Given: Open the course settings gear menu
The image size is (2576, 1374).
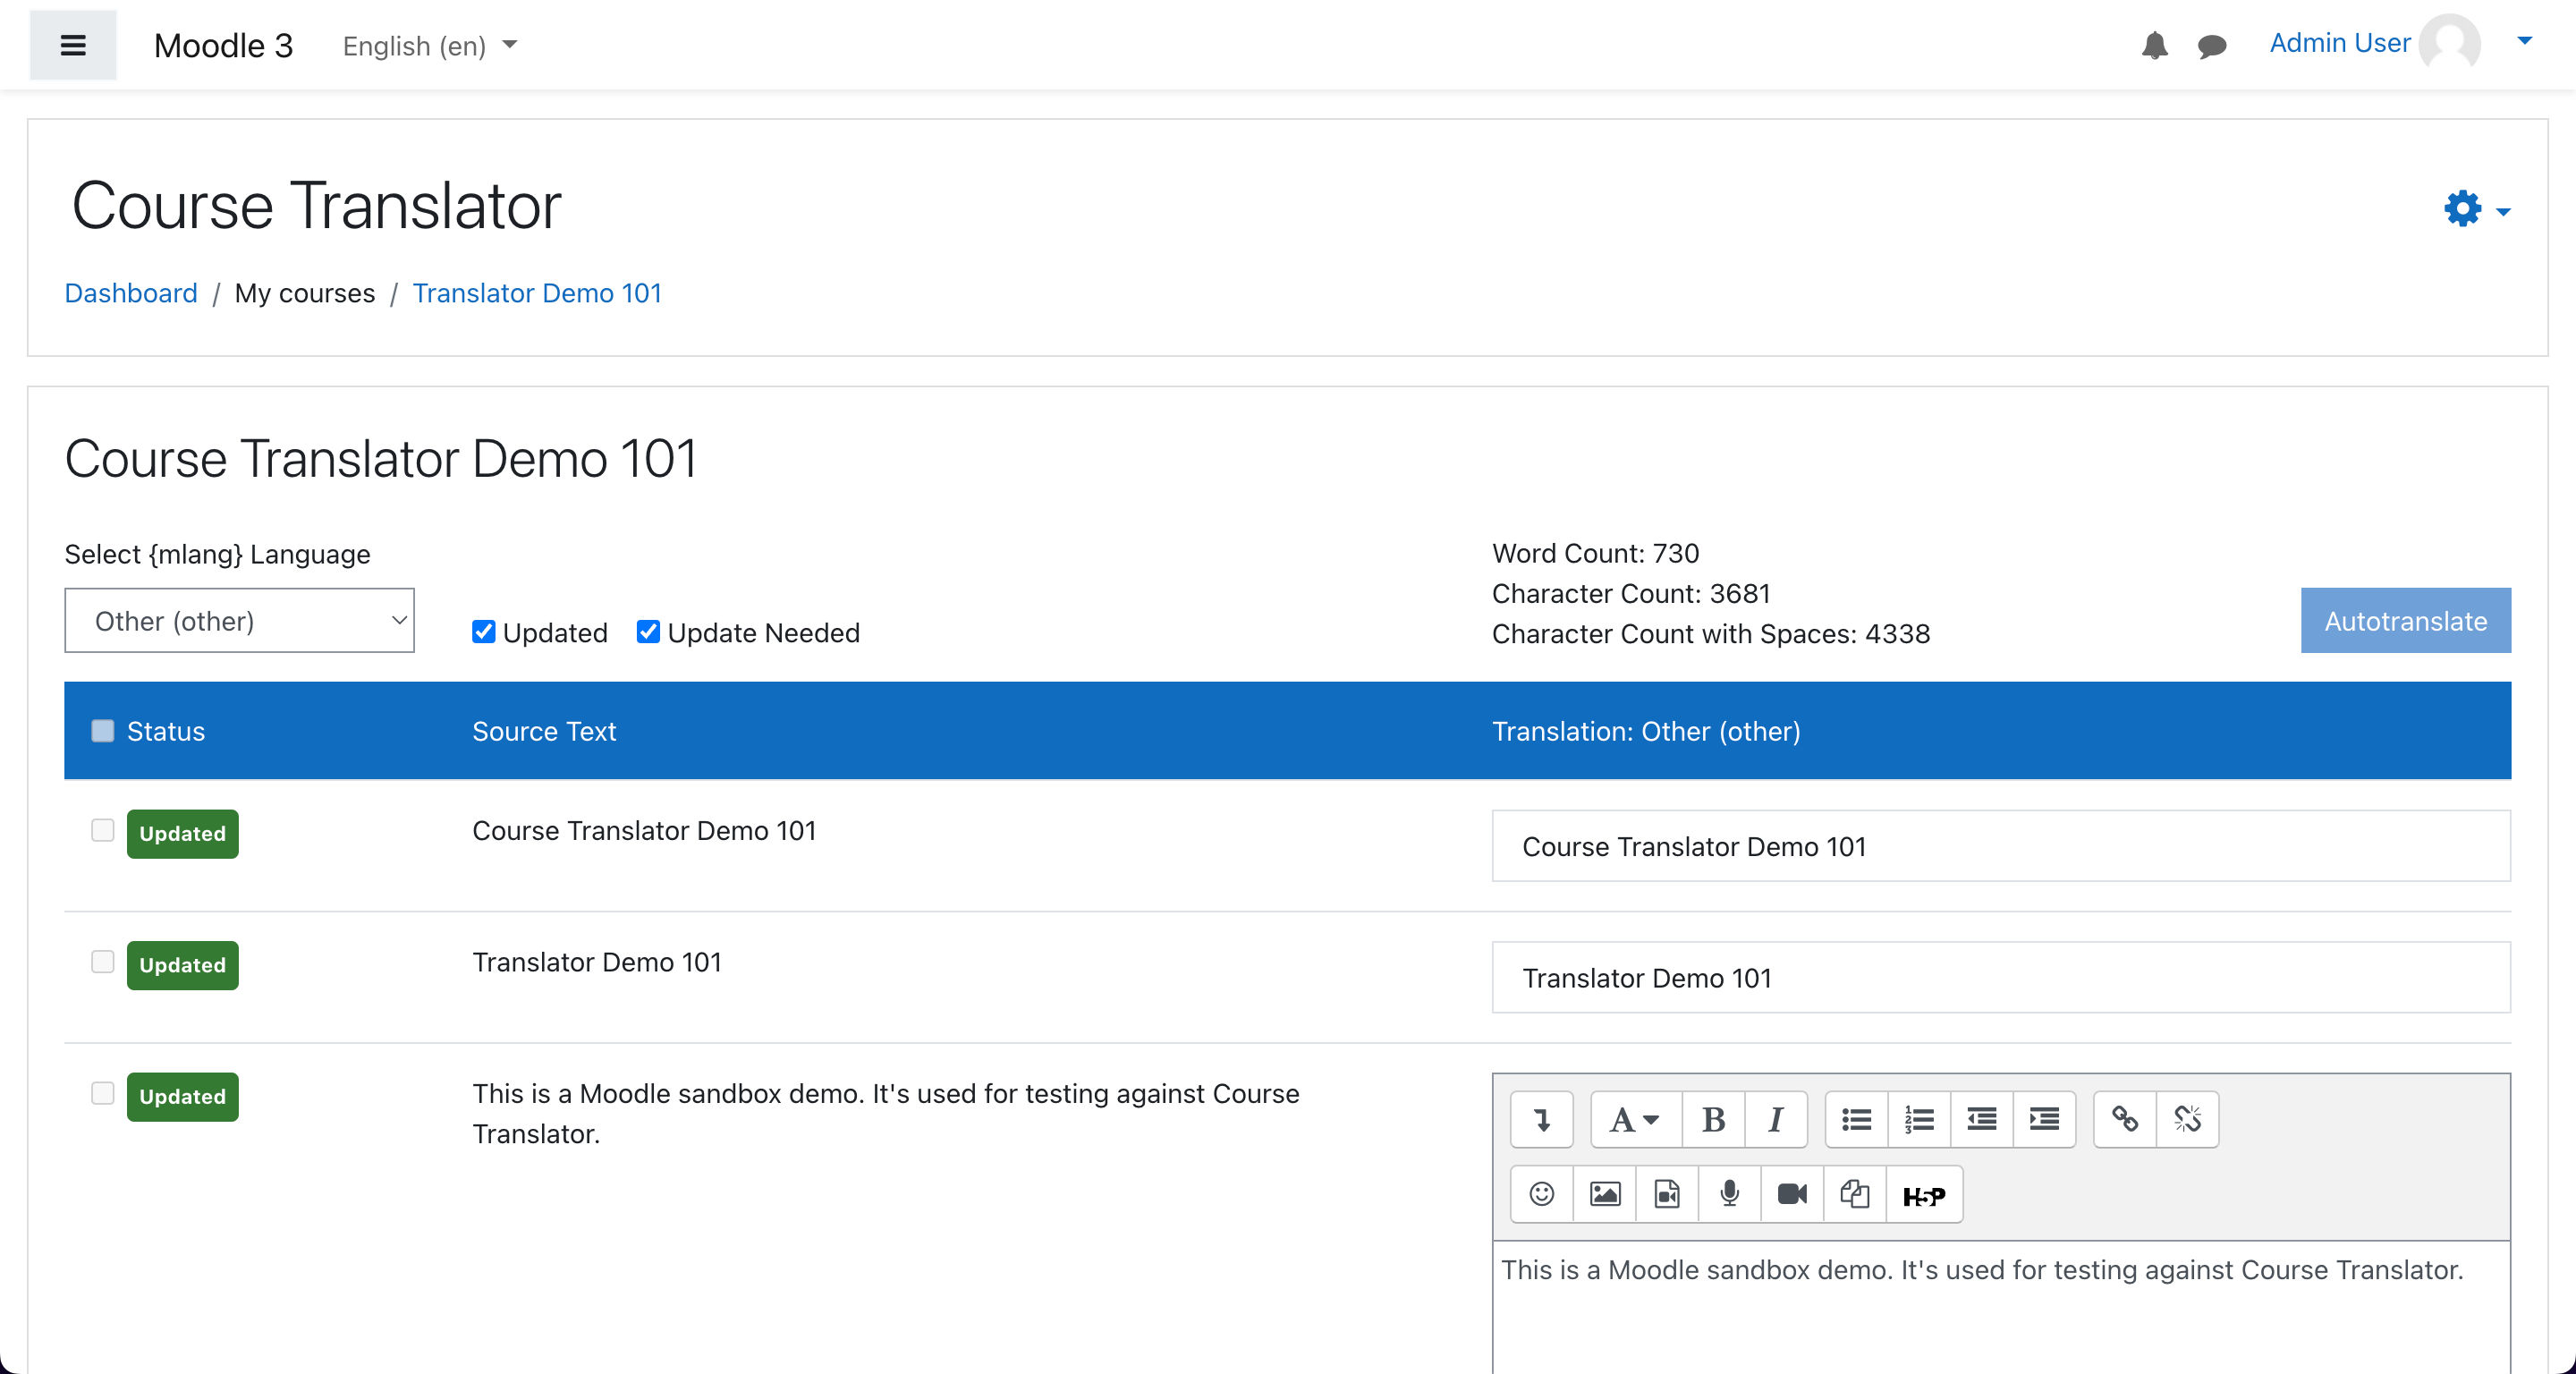Looking at the screenshot, I should [x=2464, y=209].
